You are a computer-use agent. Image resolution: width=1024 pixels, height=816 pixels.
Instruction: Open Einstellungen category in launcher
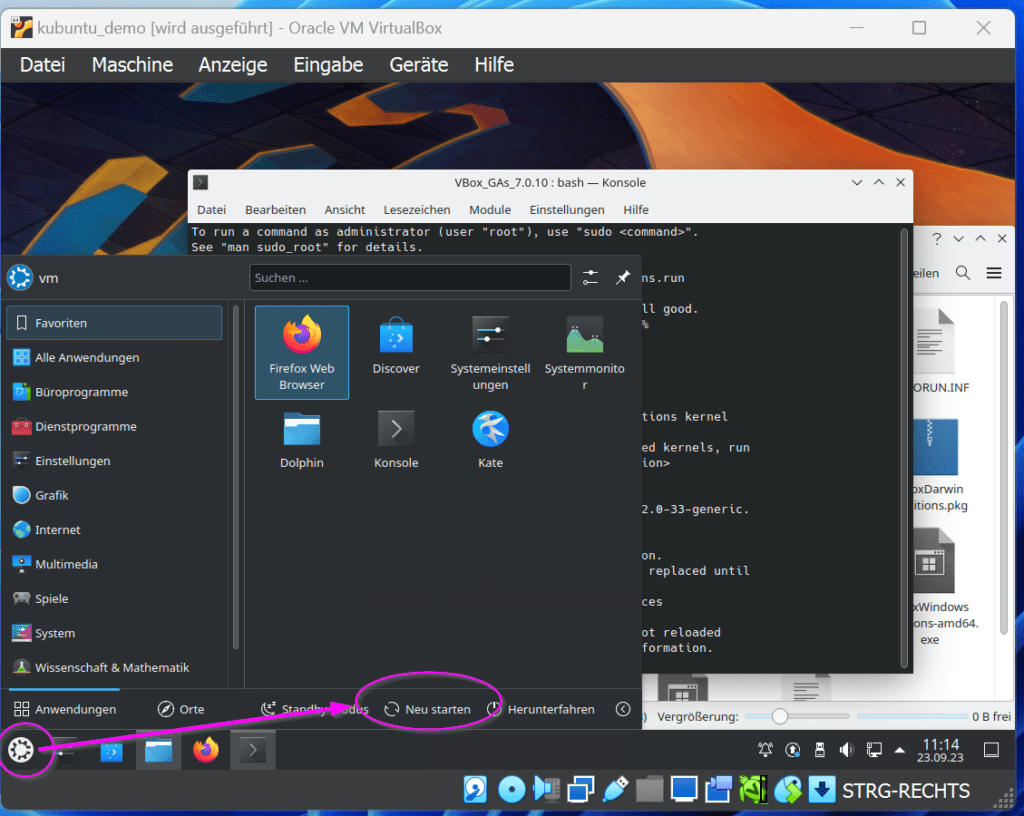click(114, 461)
